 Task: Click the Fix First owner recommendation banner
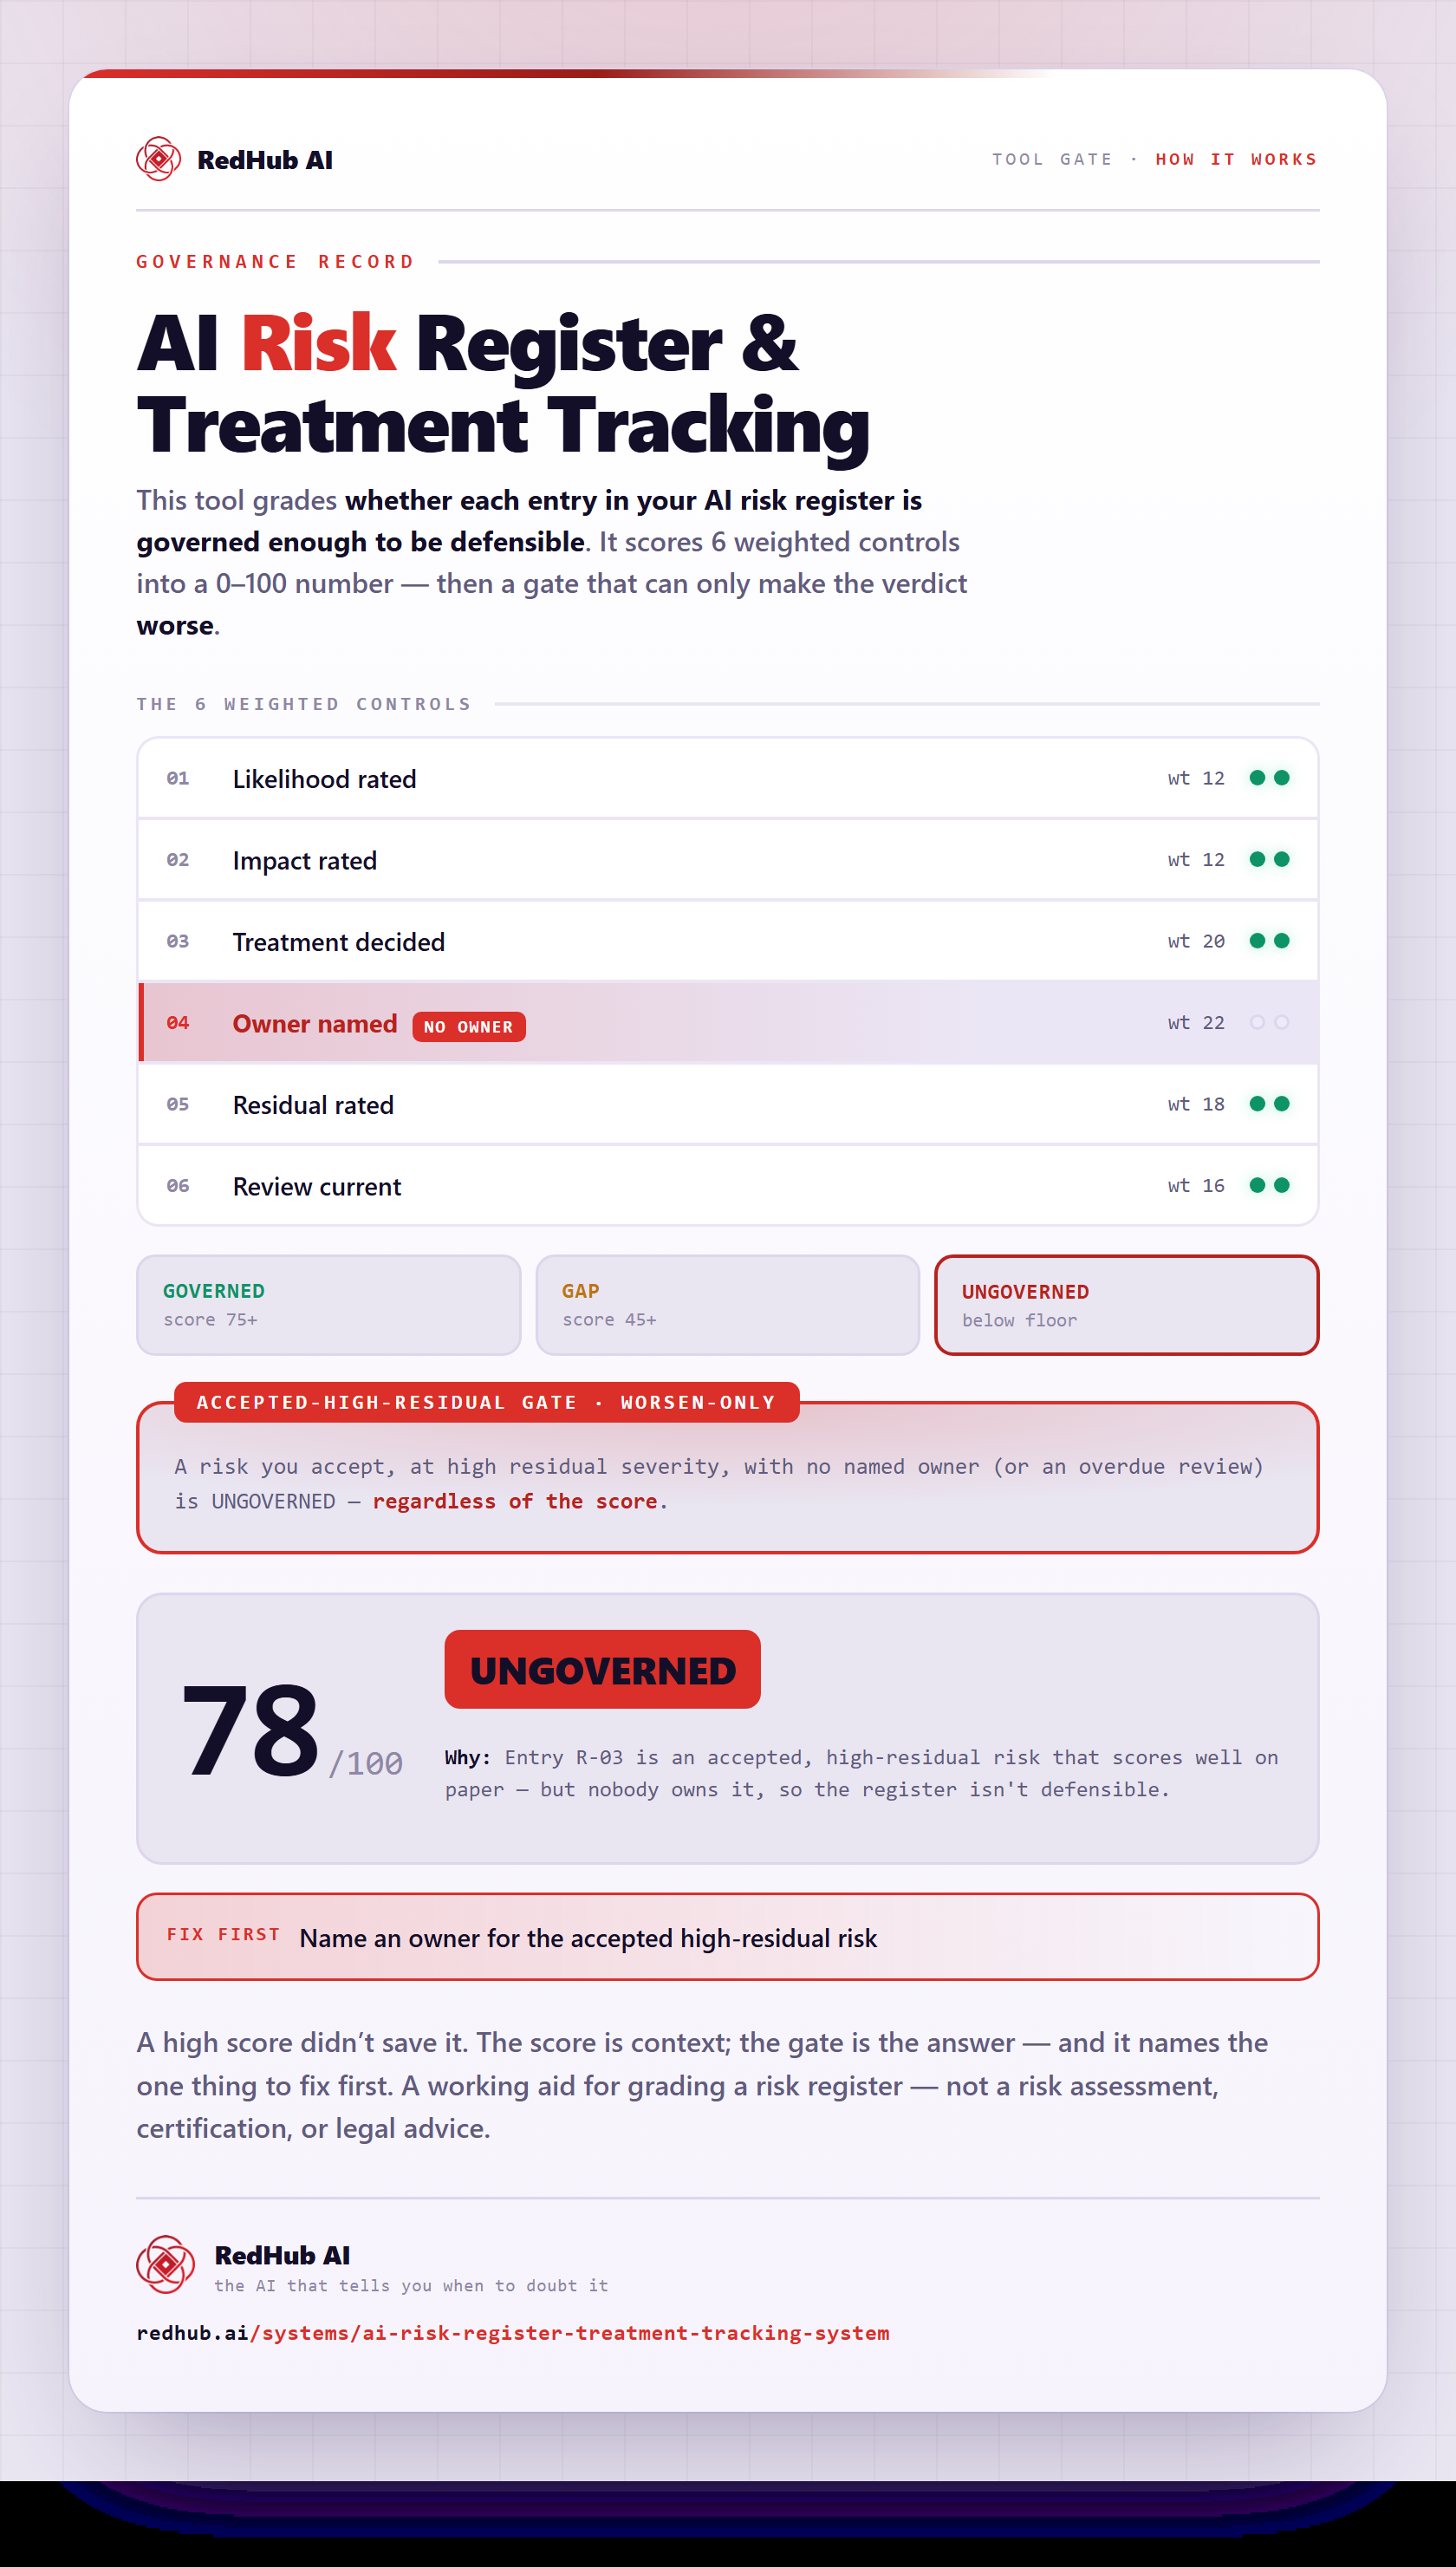(727, 1936)
